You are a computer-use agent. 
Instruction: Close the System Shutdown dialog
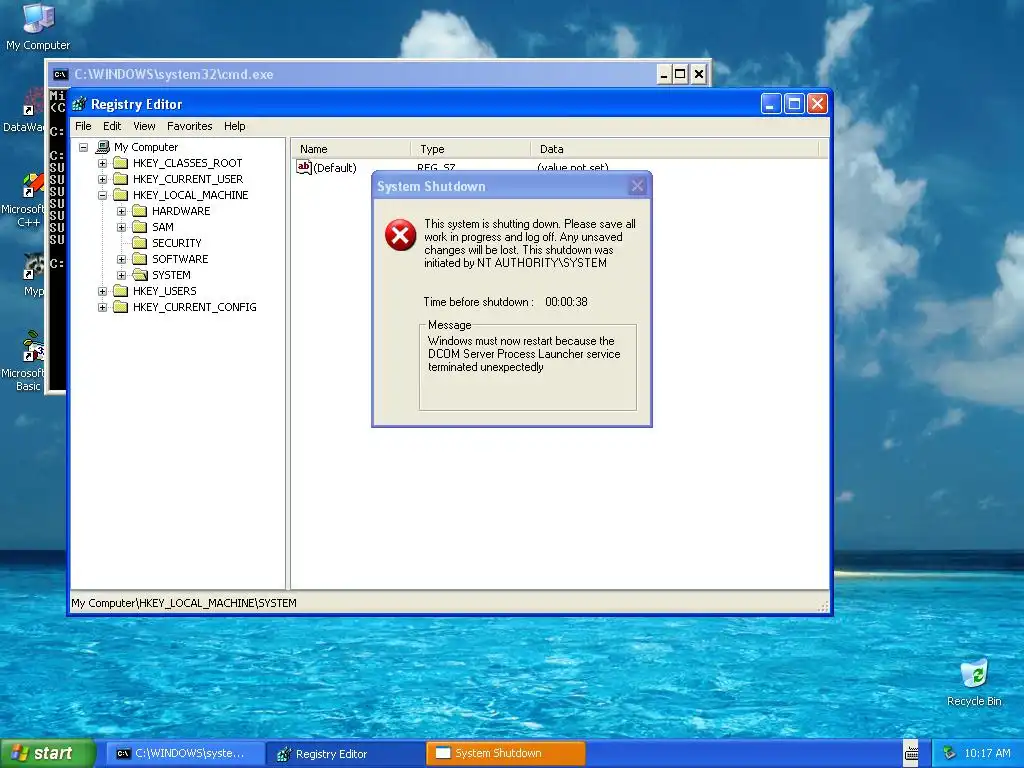(x=637, y=186)
